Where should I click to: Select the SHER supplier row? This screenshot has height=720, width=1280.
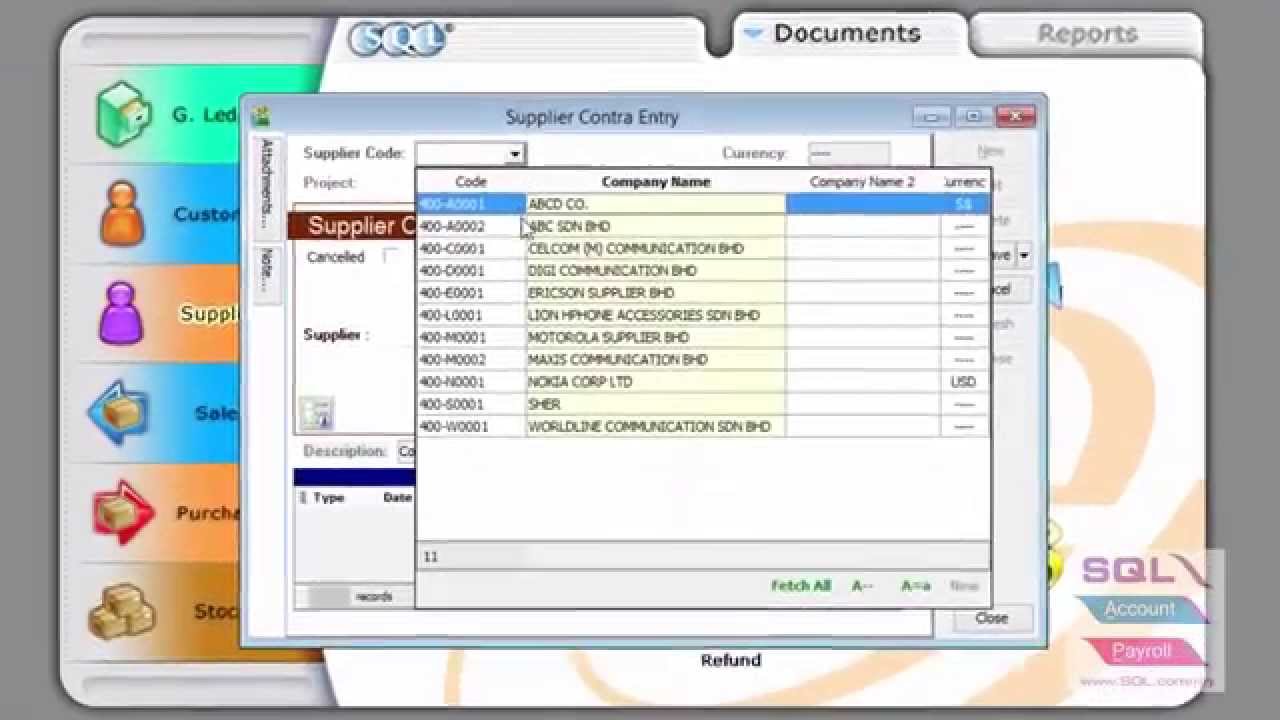point(703,404)
